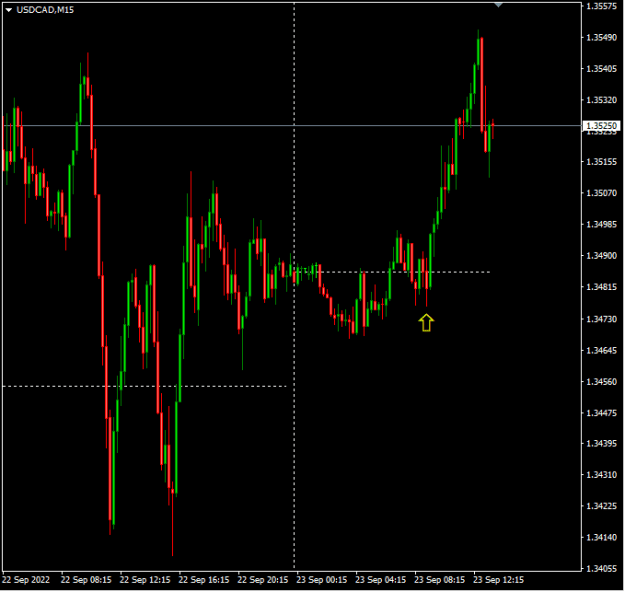Click time axis label 23 Sep 12:15

tap(498, 580)
